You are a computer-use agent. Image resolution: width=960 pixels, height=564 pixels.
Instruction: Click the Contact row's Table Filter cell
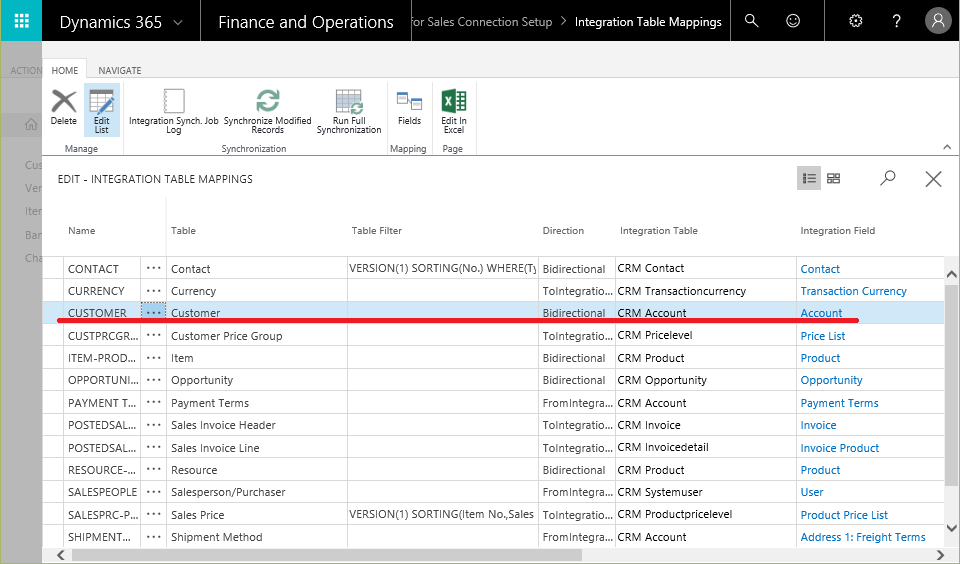(x=443, y=268)
